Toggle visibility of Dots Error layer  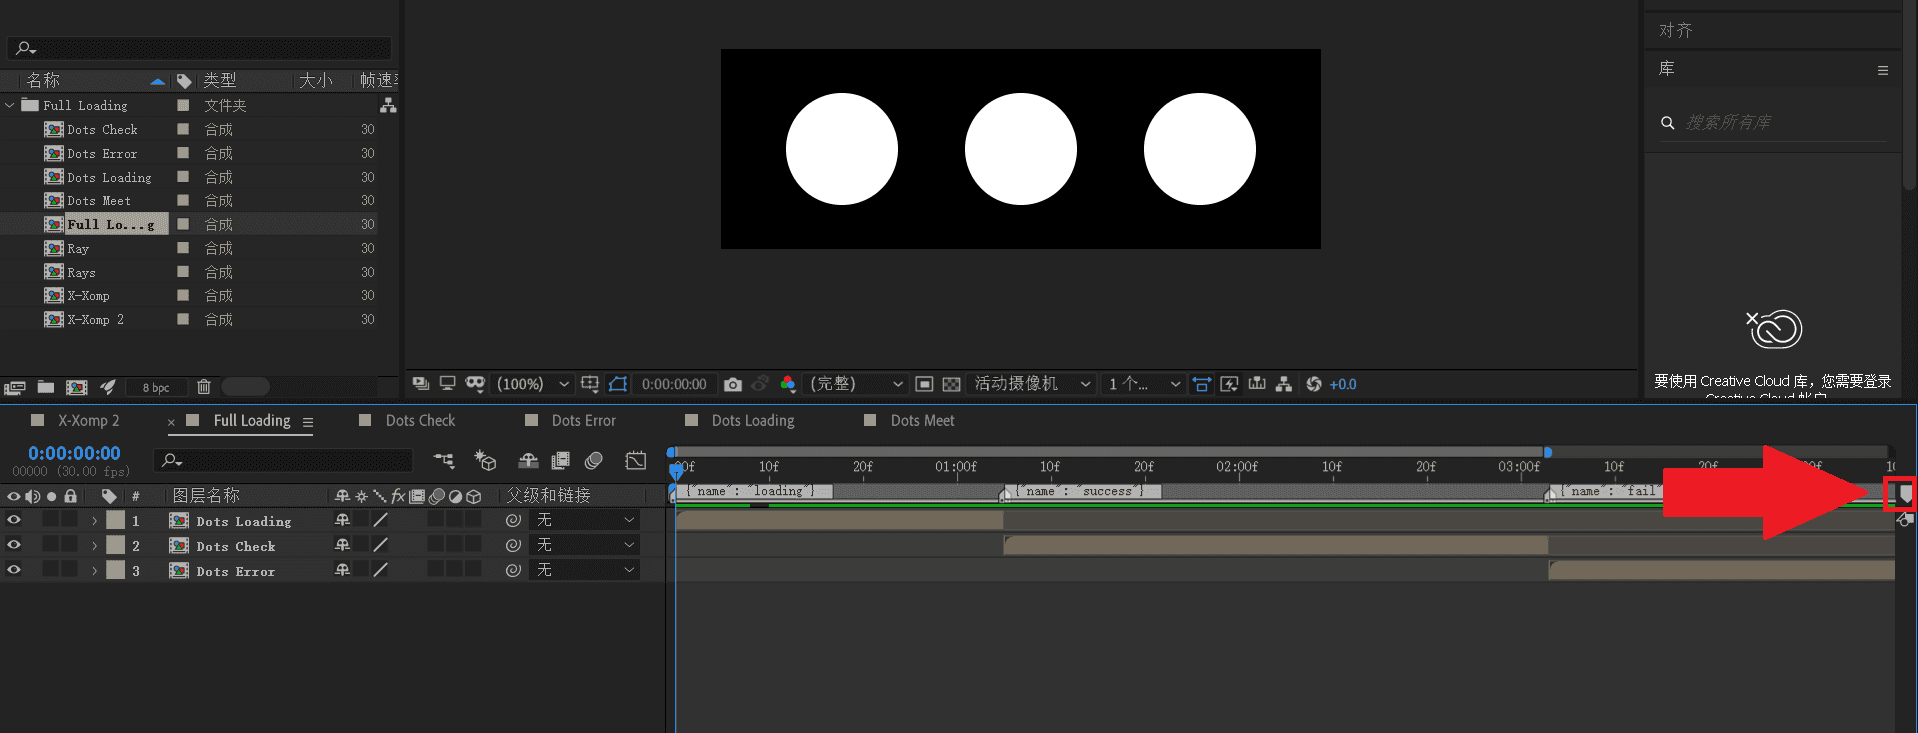pos(14,570)
